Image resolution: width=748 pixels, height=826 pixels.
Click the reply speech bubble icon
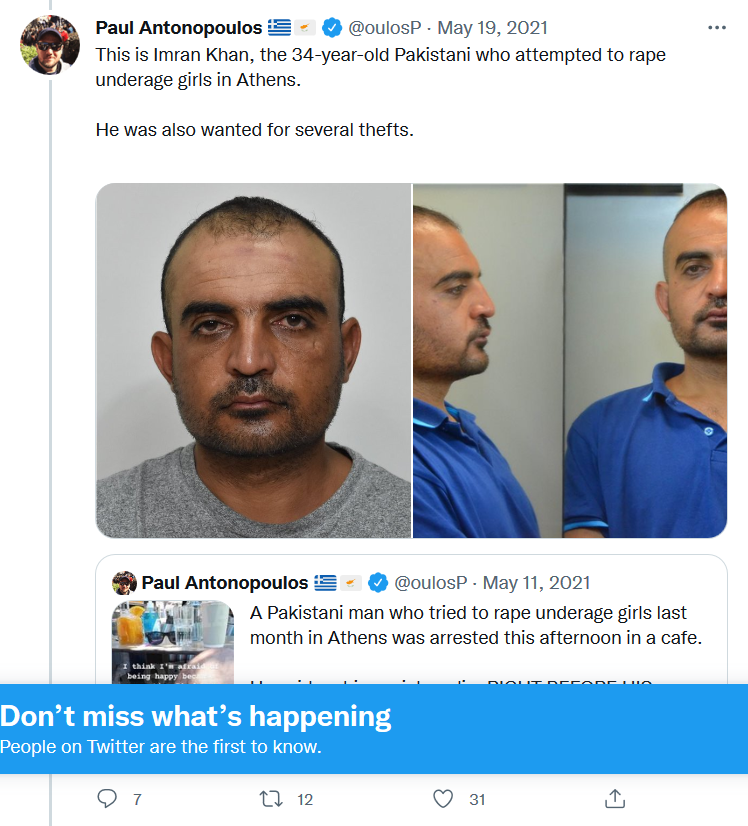tap(107, 799)
